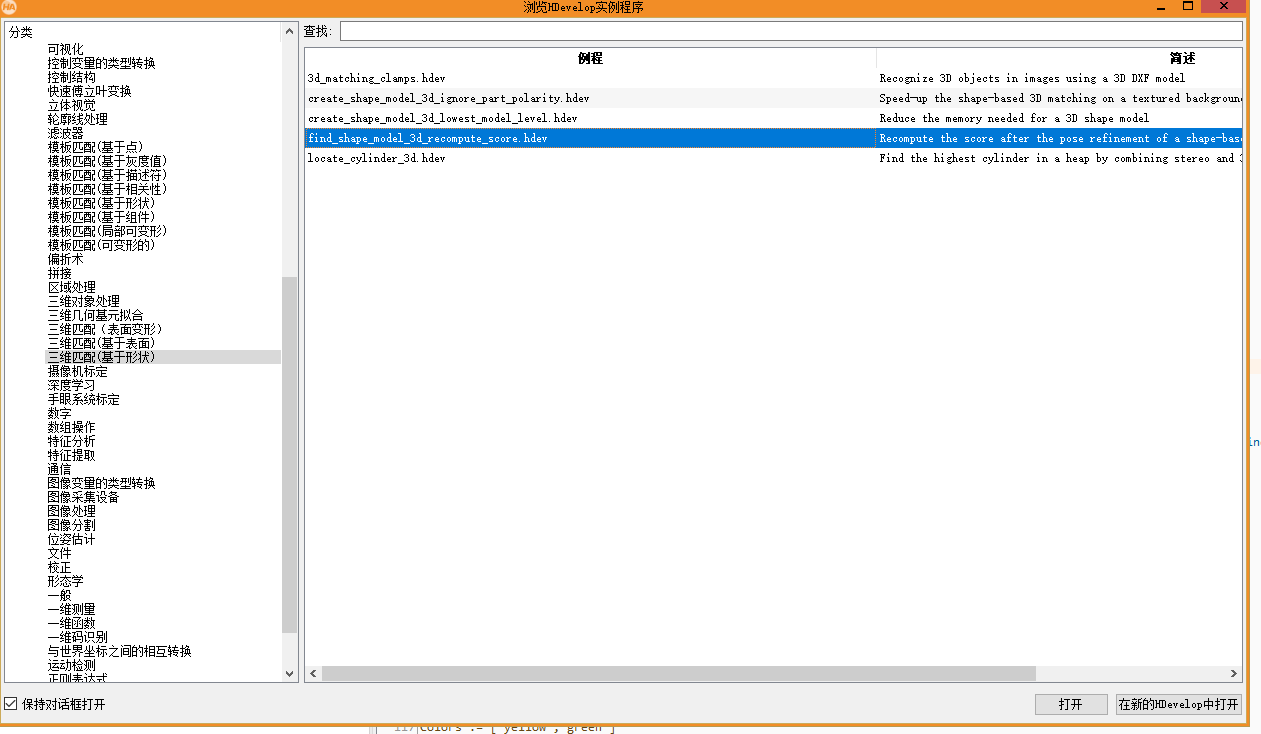Select the 模板匹配(基于形状) category
Viewport: 1261px width, 734px height.
point(101,203)
